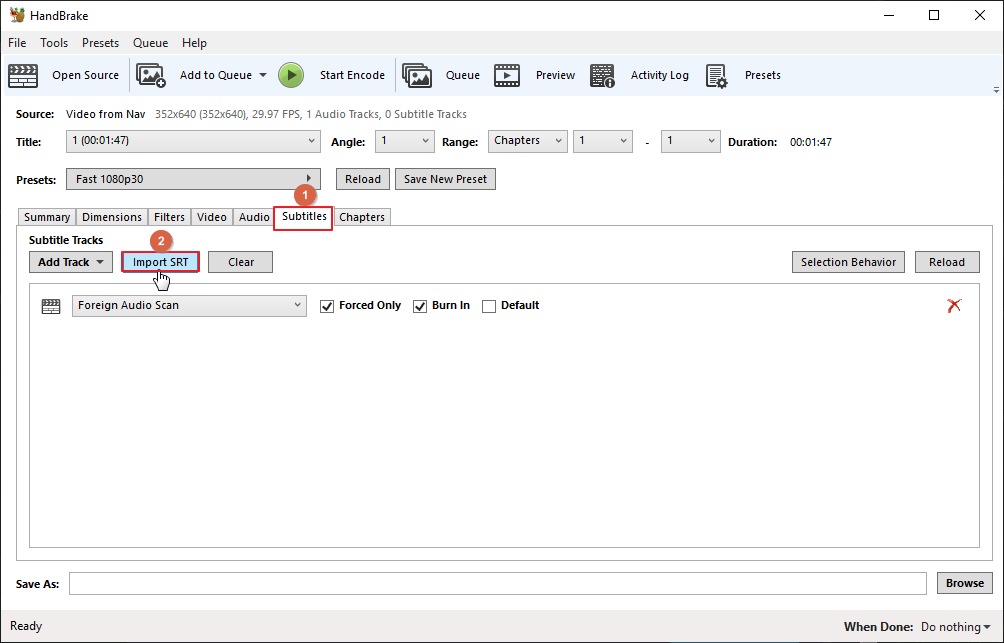Enable the Default checkbox
Image resolution: width=1004 pixels, height=643 pixels.
[x=489, y=306]
